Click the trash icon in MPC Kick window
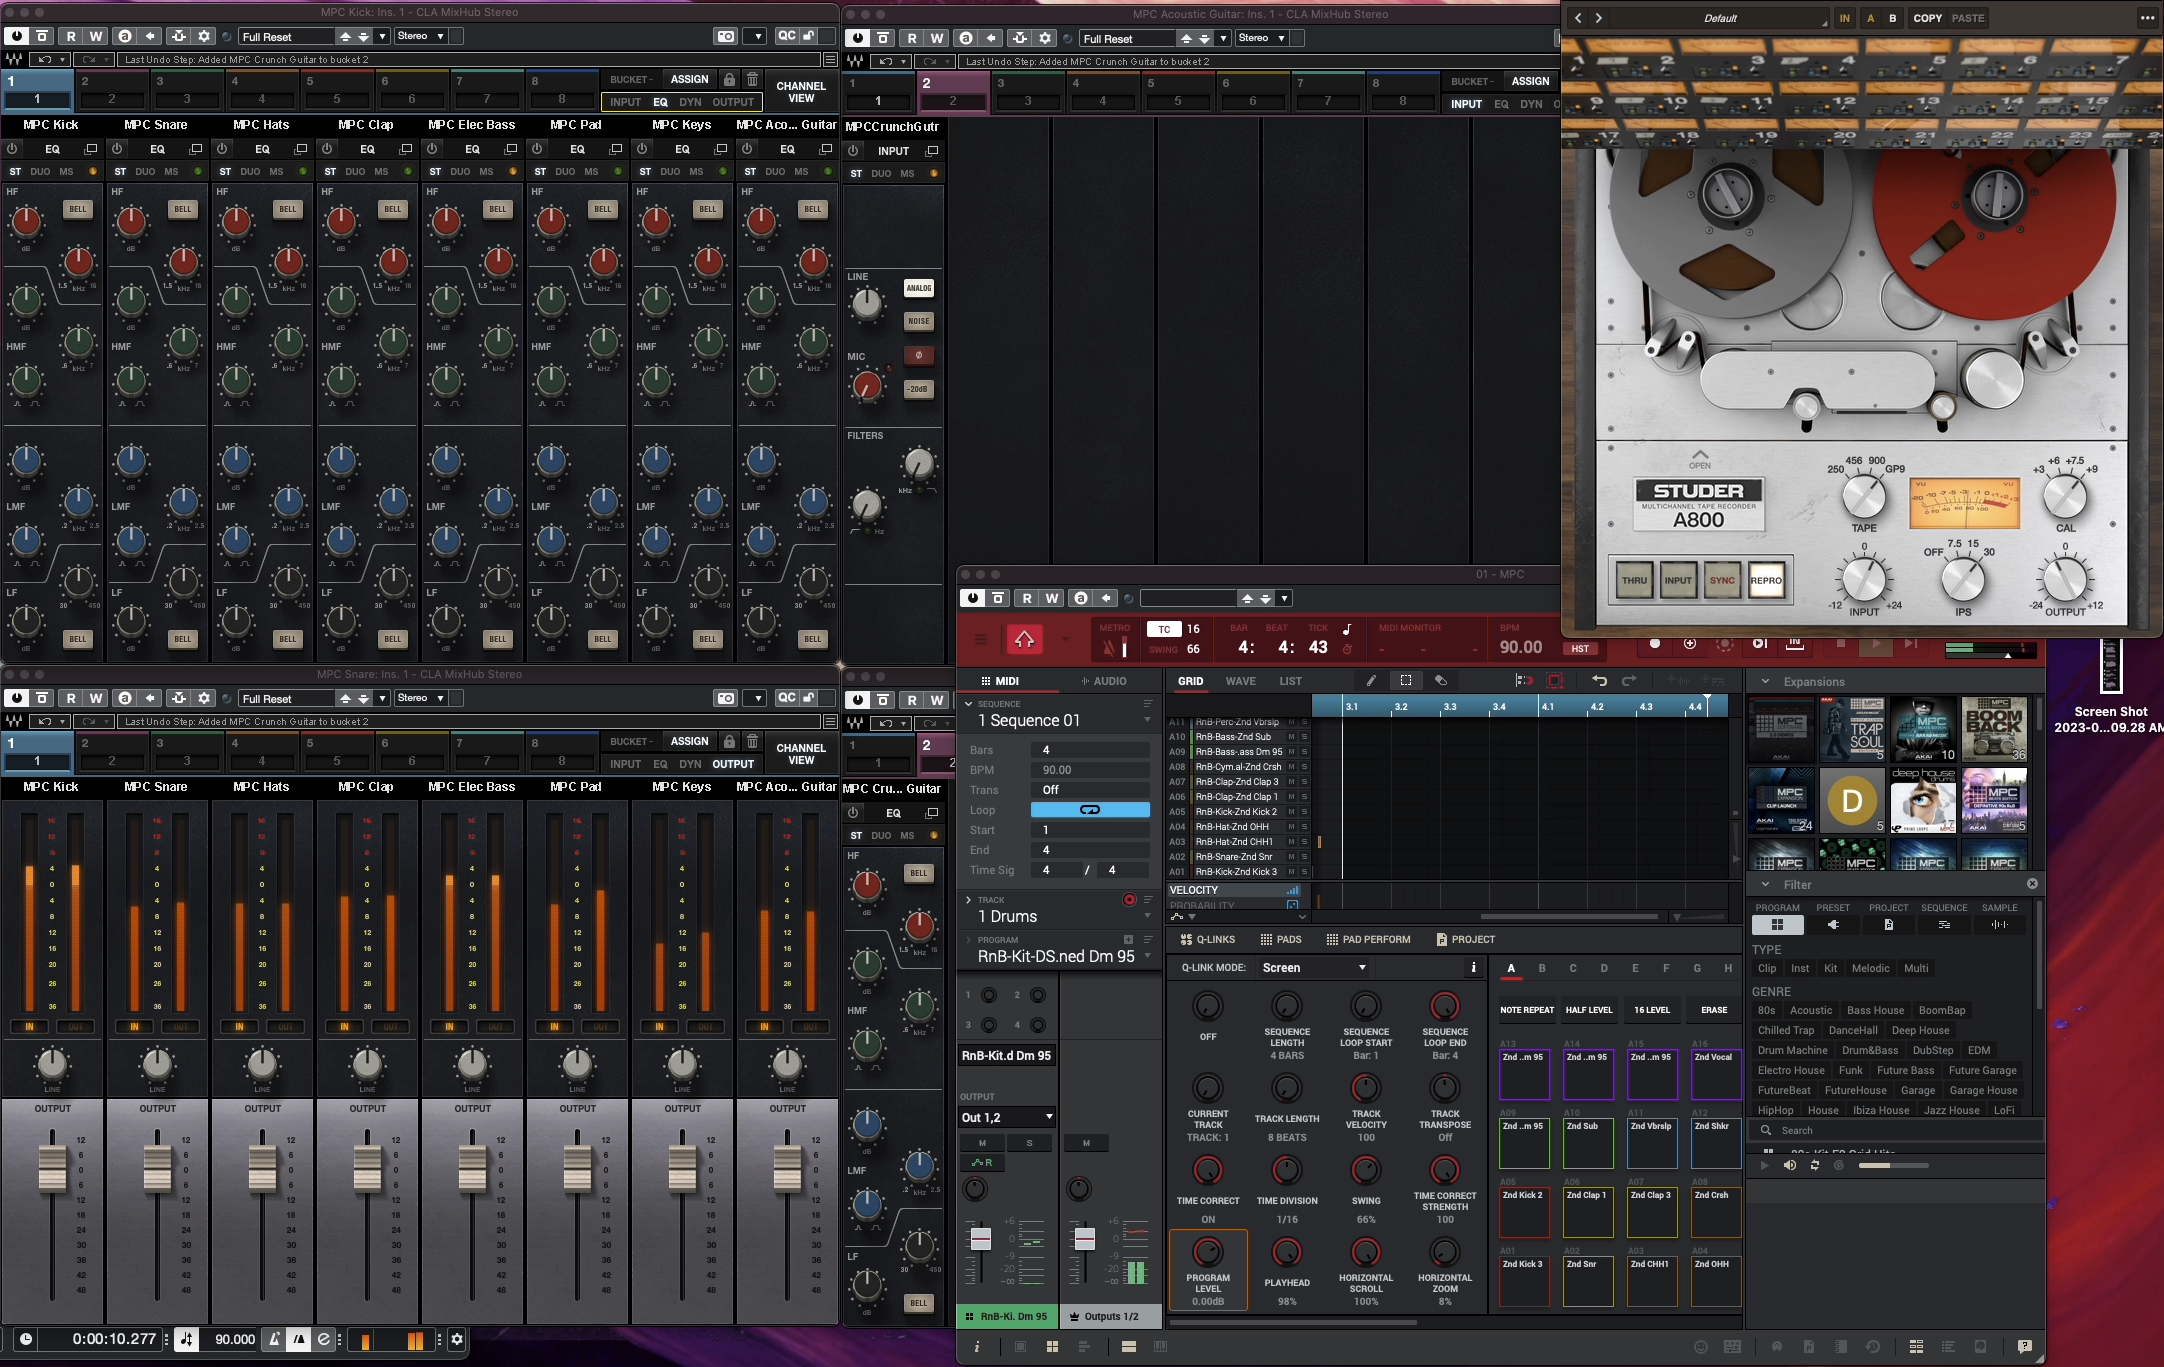Viewport: 2164px width, 1367px height. tap(753, 79)
